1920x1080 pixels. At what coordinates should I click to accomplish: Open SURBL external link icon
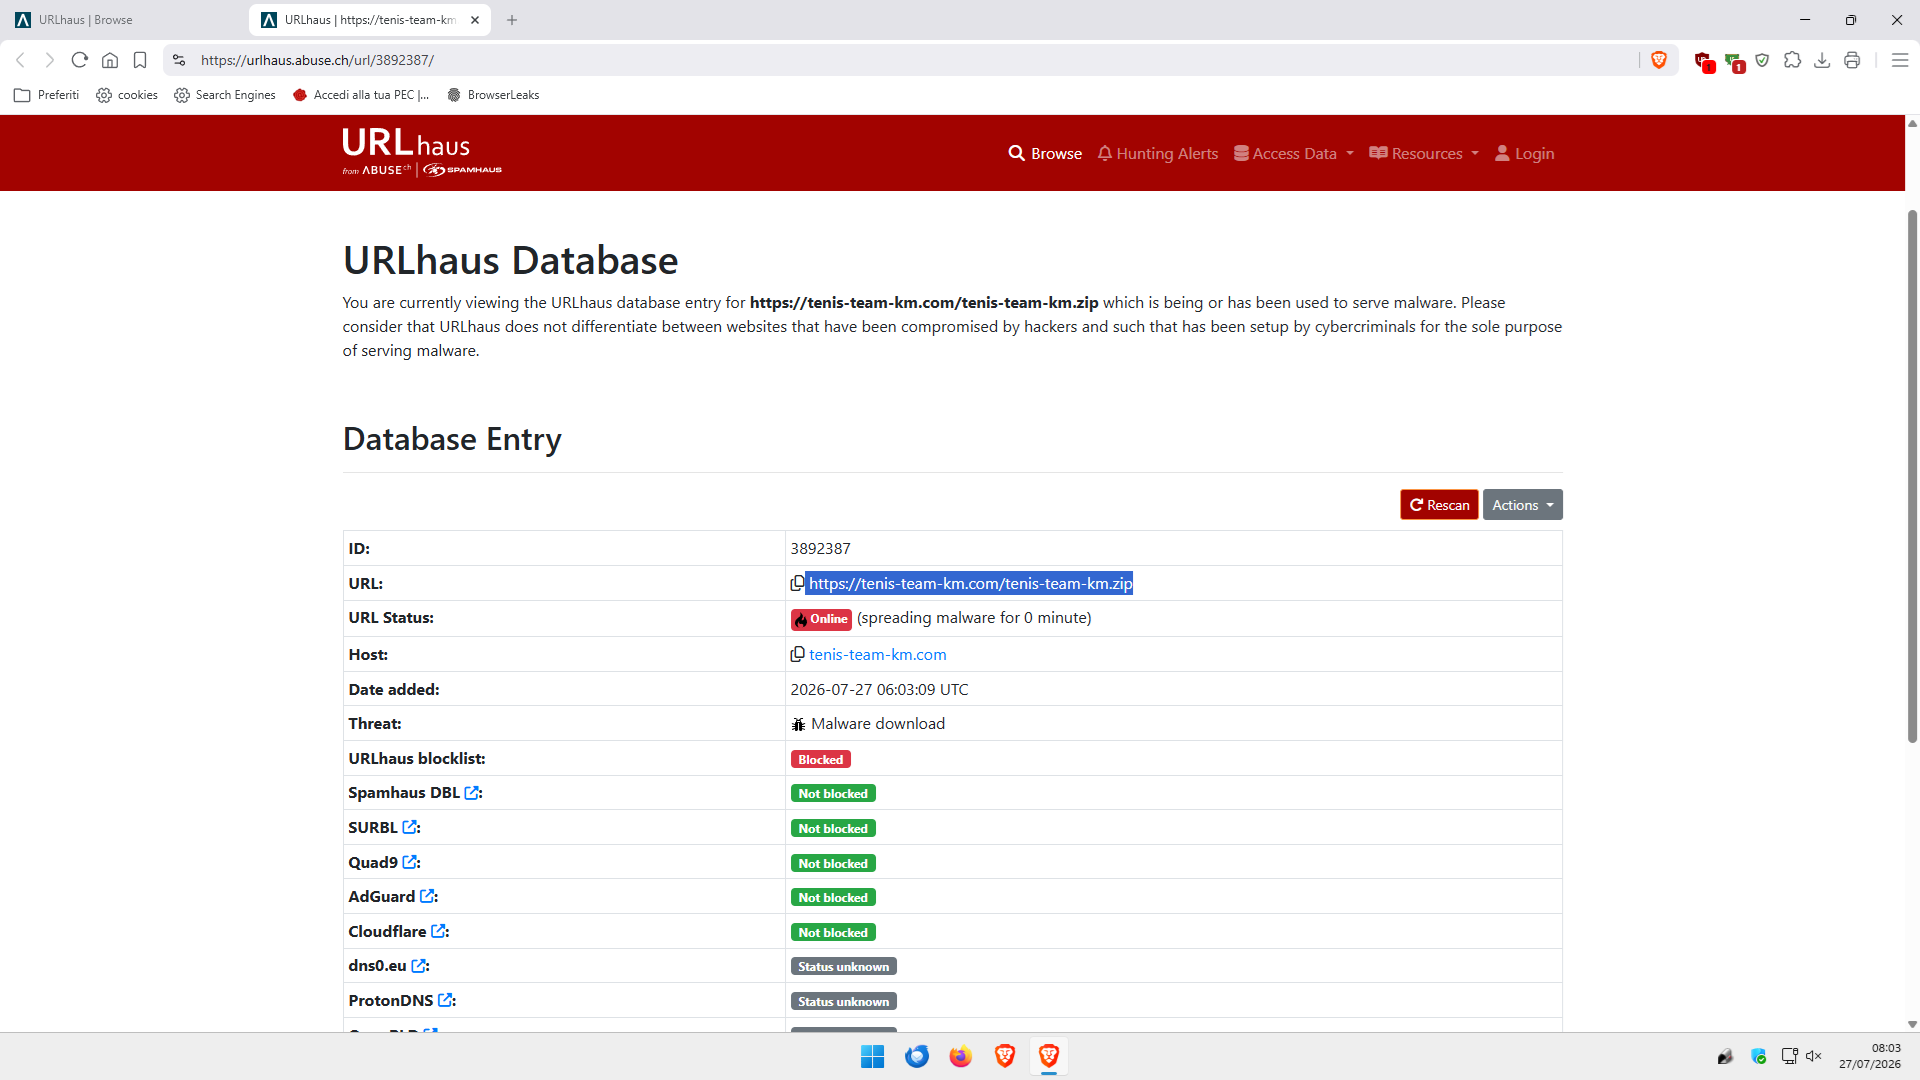(410, 828)
